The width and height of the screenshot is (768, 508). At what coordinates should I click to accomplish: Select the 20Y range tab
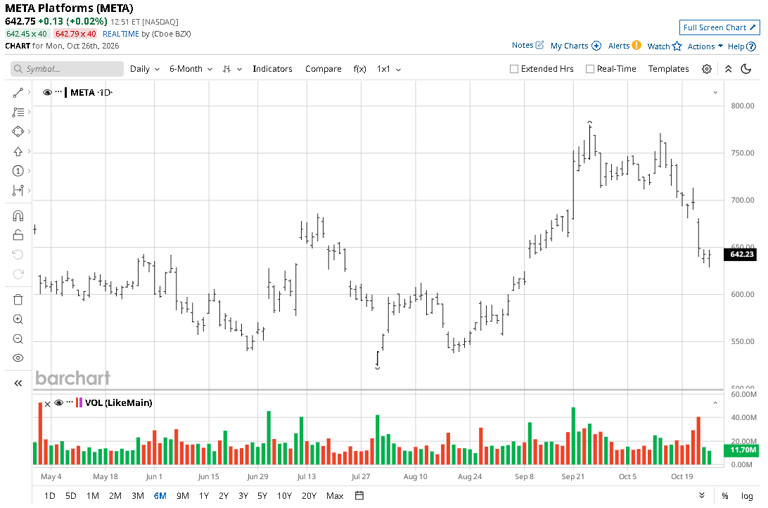[309, 496]
